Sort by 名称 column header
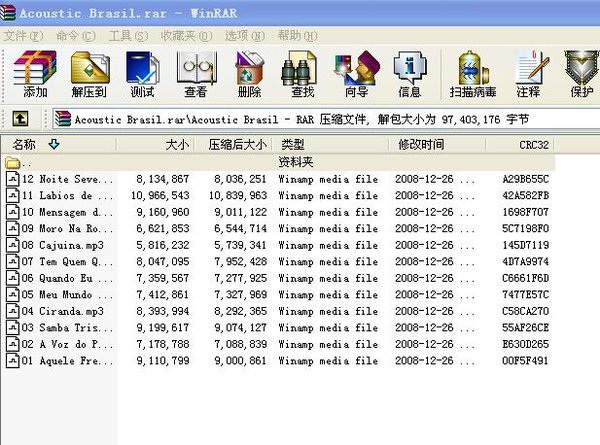 point(59,145)
